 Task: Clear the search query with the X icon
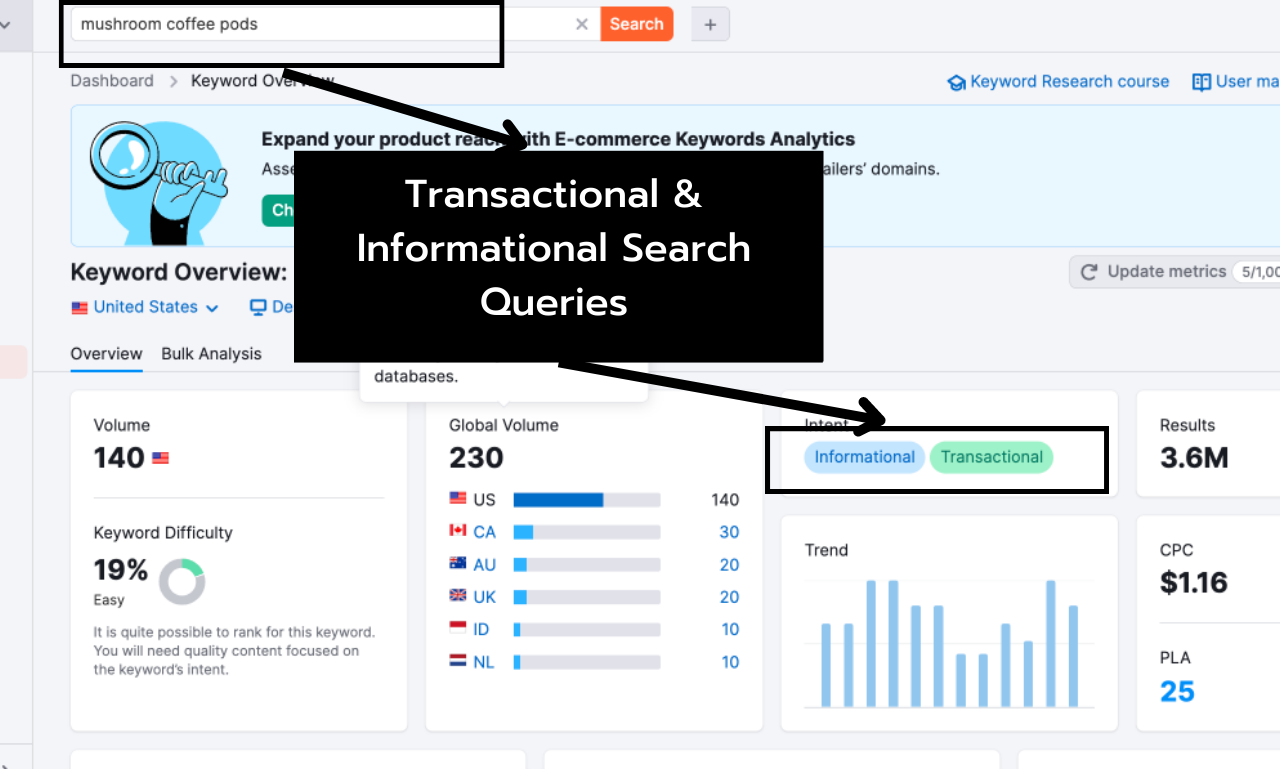click(582, 24)
